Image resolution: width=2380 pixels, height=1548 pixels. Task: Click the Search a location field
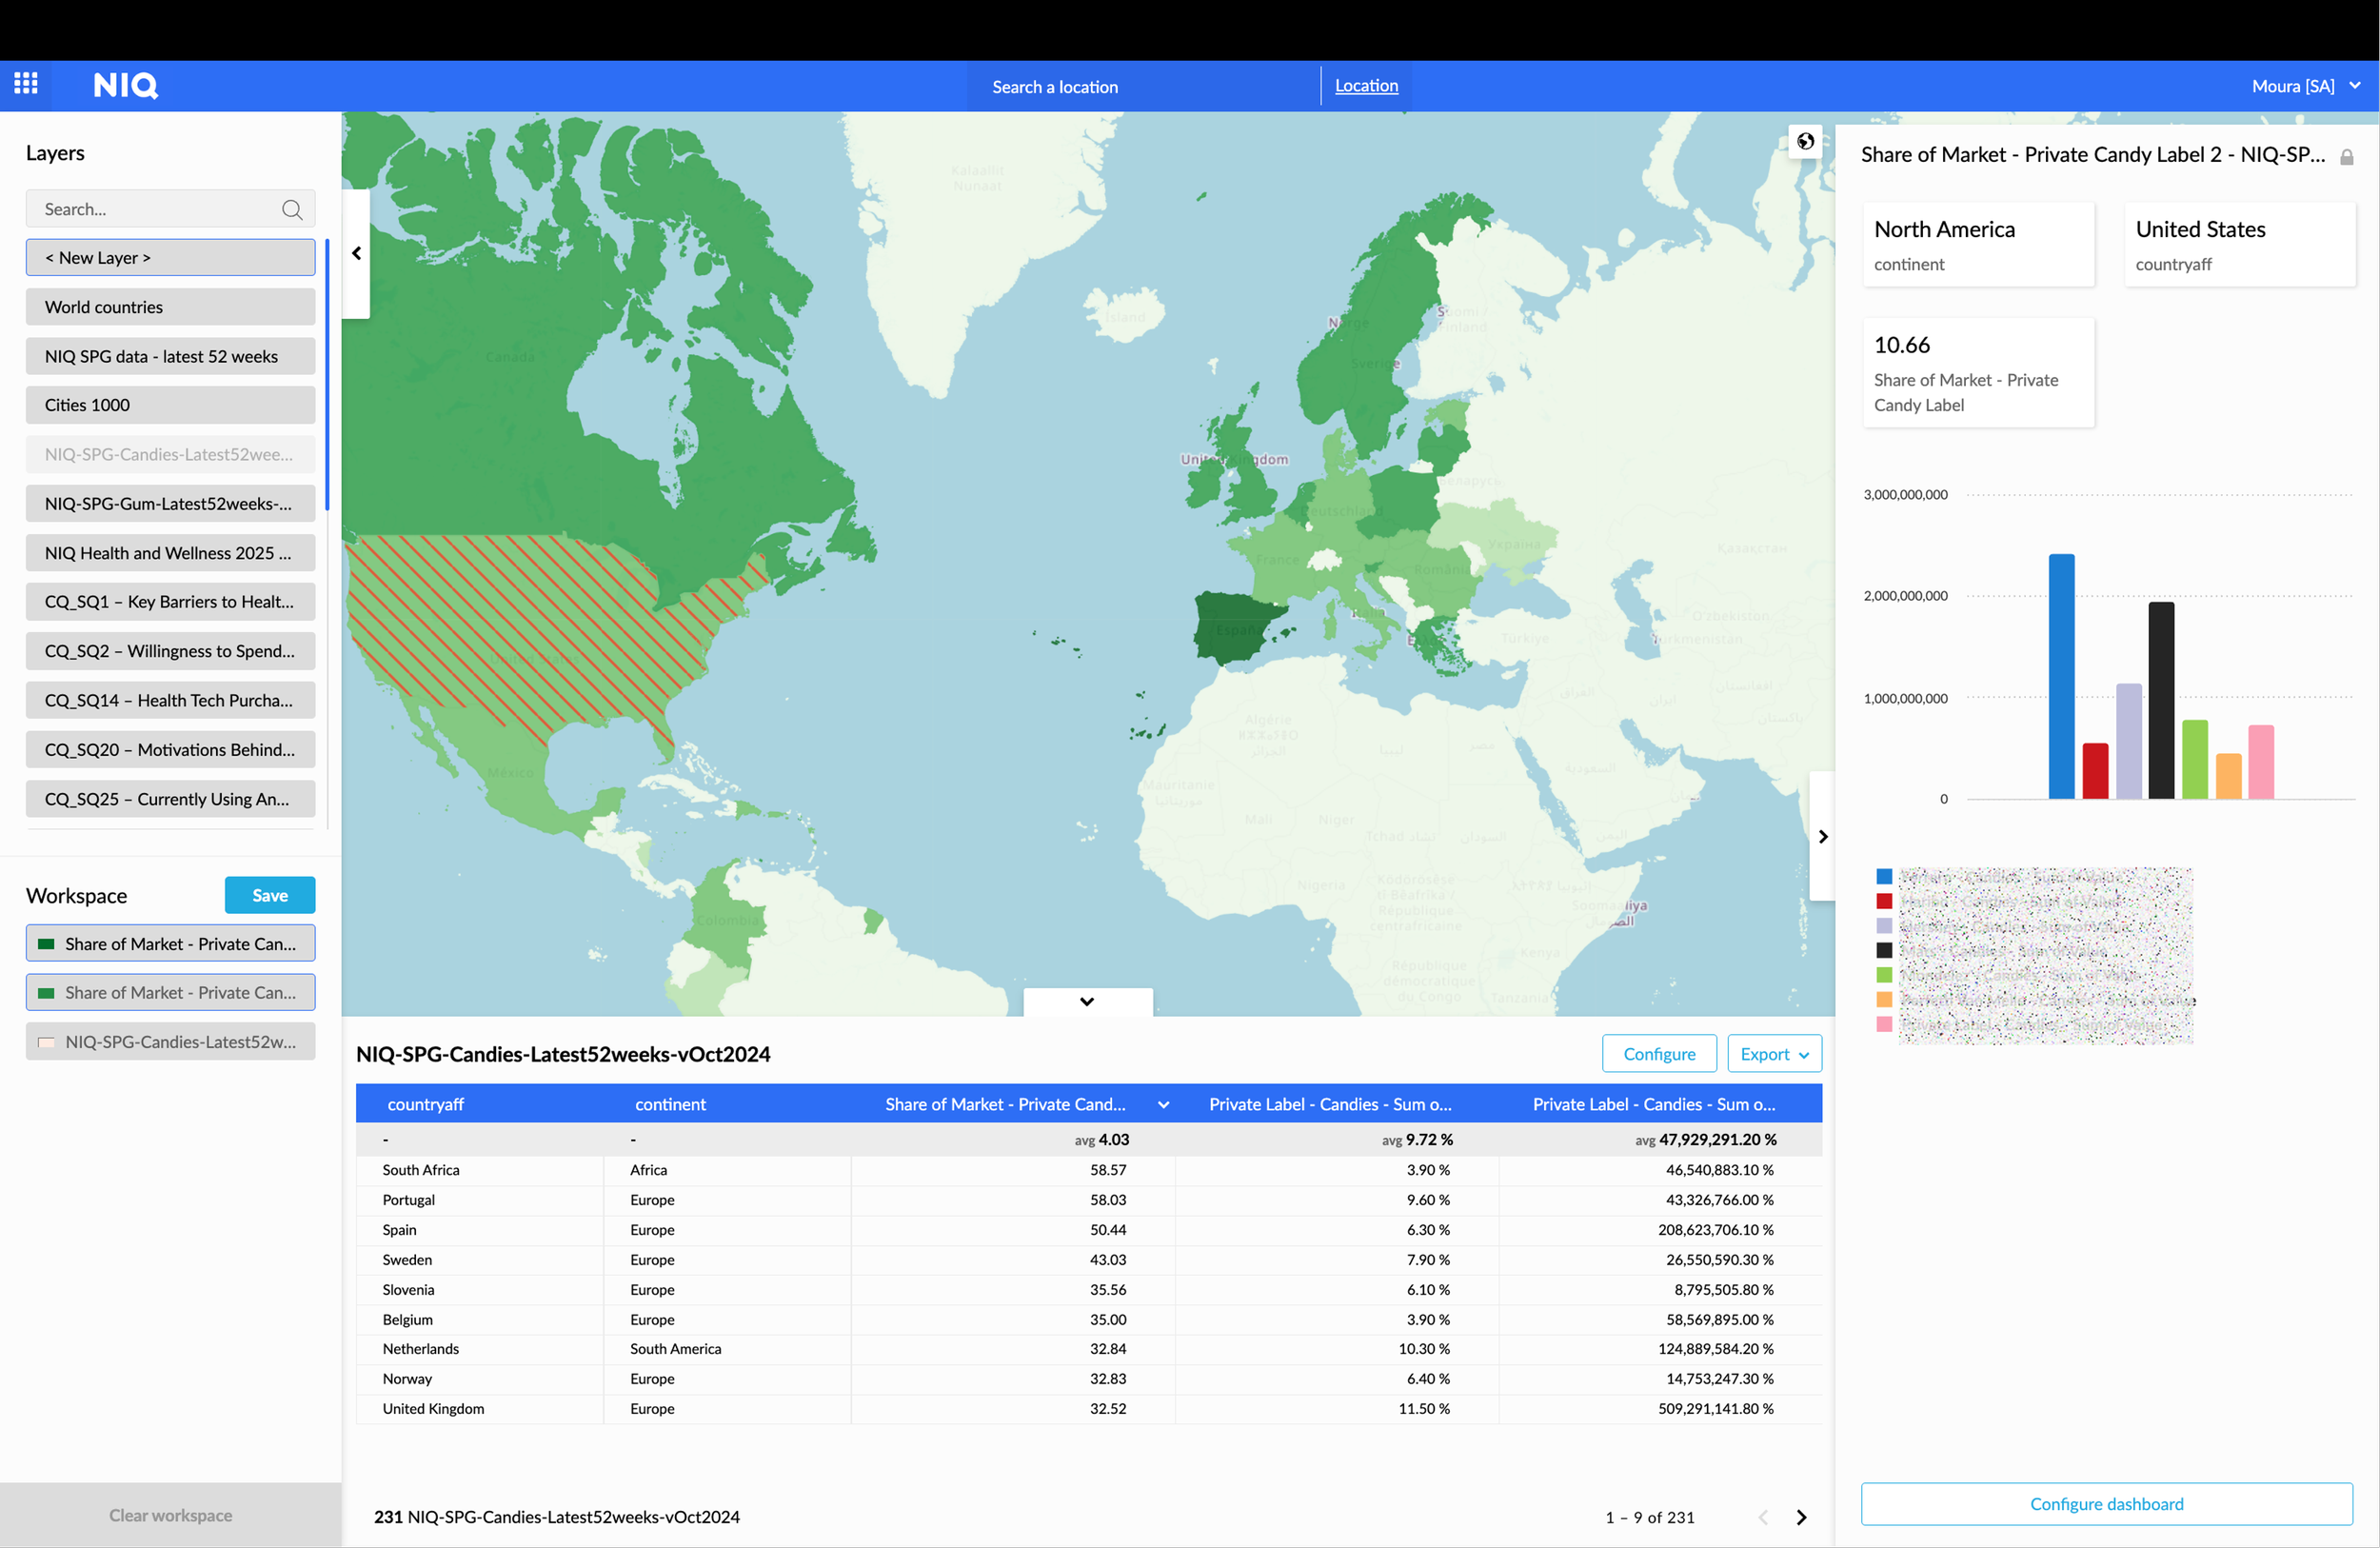click(x=1054, y=87)
